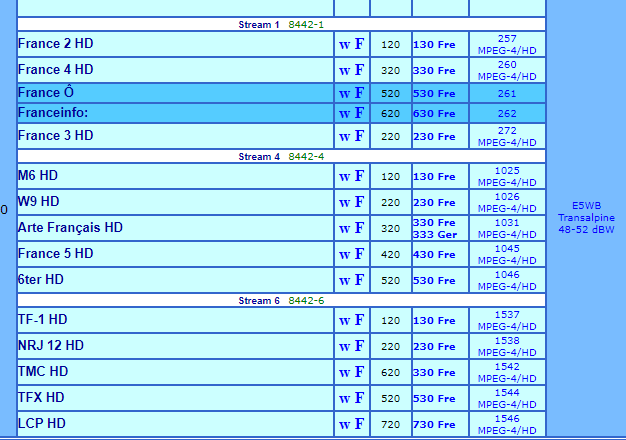Open the w link in LCP HD row

(x=345, y=425)
